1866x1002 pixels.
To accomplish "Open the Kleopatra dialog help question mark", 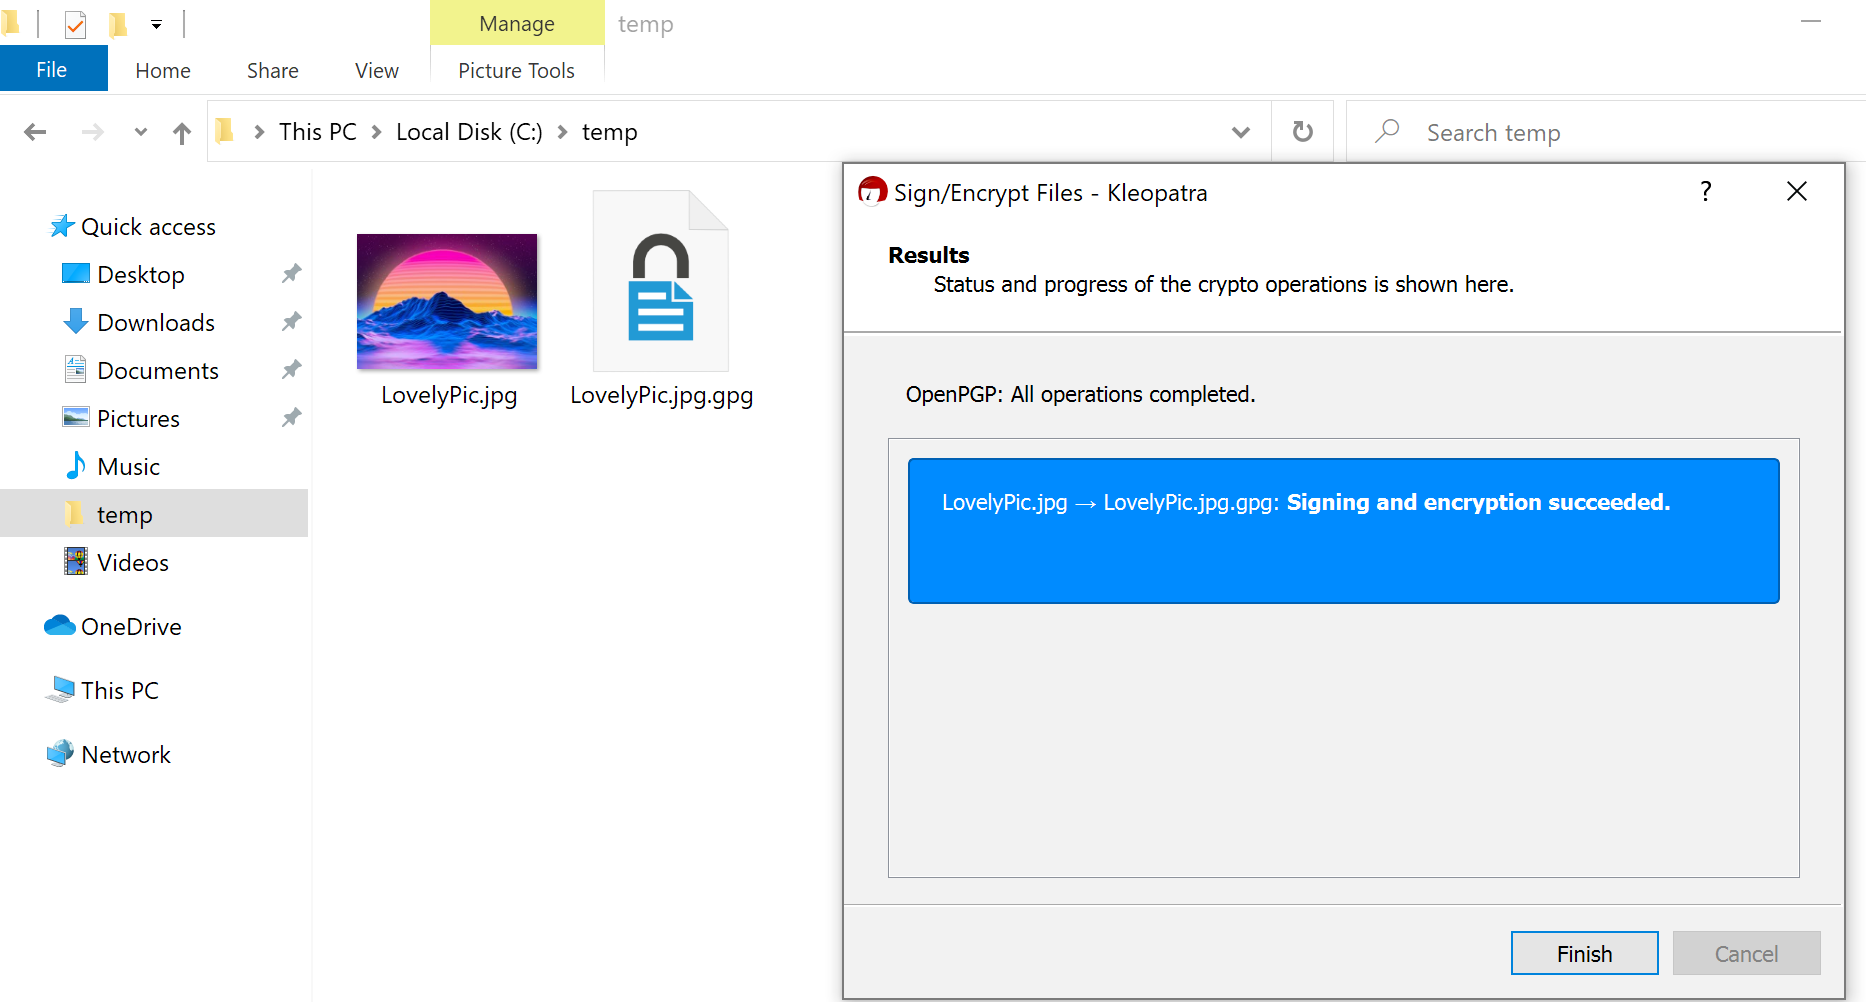I will (1706, 191).
